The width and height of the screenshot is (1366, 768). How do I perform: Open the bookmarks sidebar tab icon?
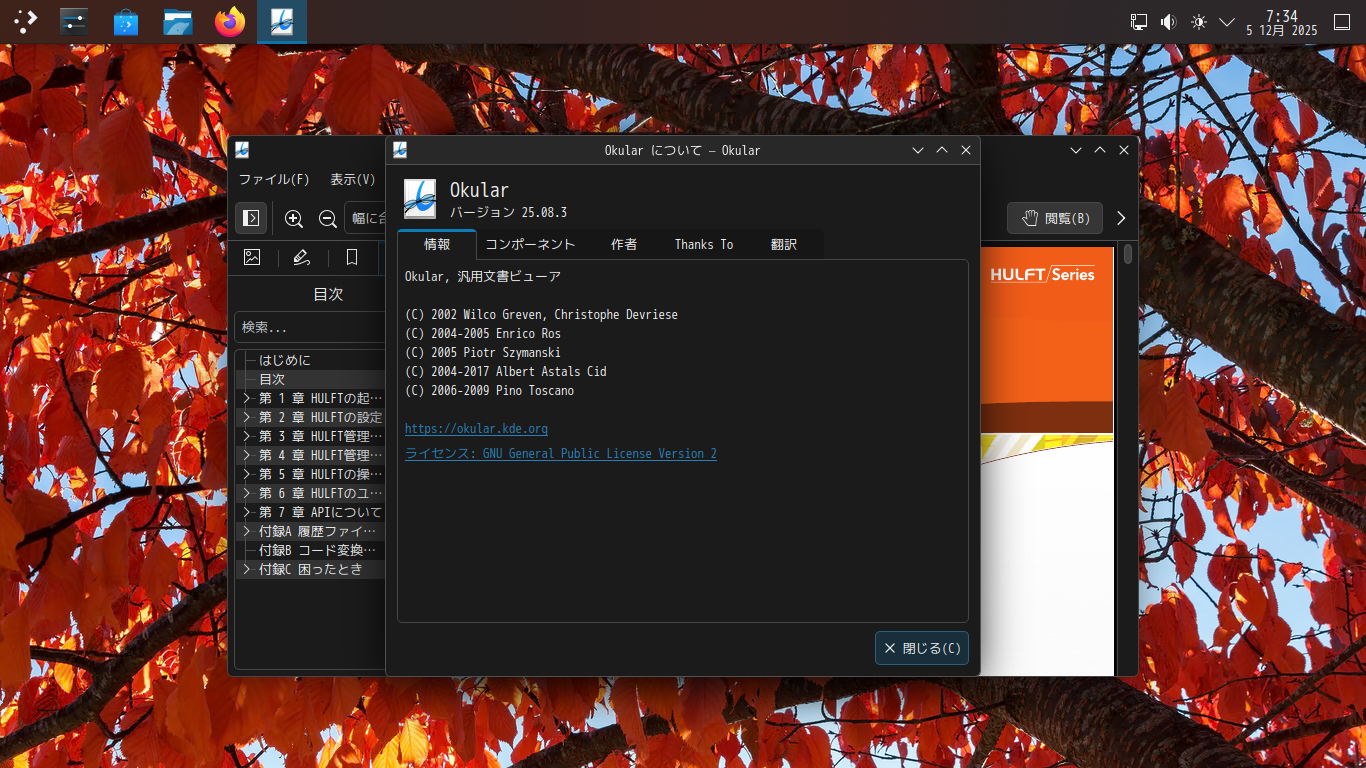tap(352, 258)
